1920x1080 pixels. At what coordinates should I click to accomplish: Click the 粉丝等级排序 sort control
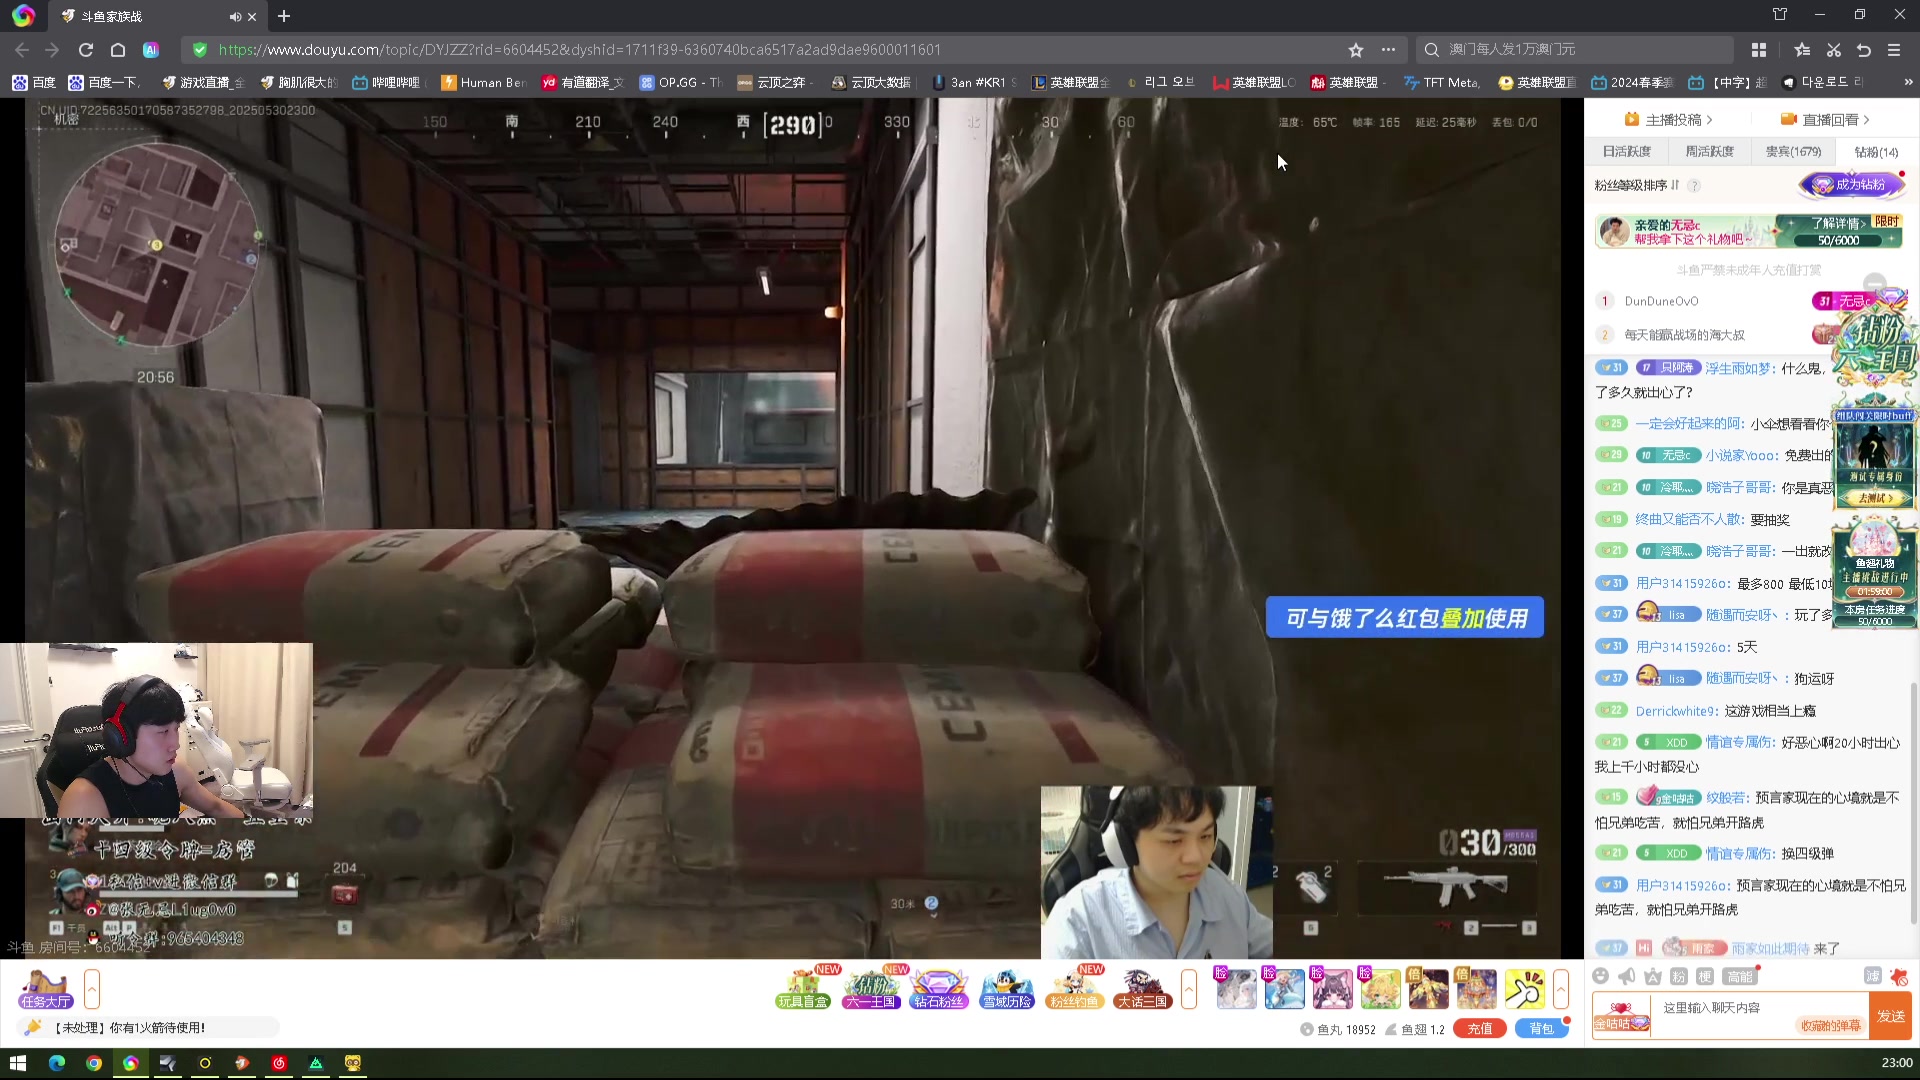[x=1636, y=185]
